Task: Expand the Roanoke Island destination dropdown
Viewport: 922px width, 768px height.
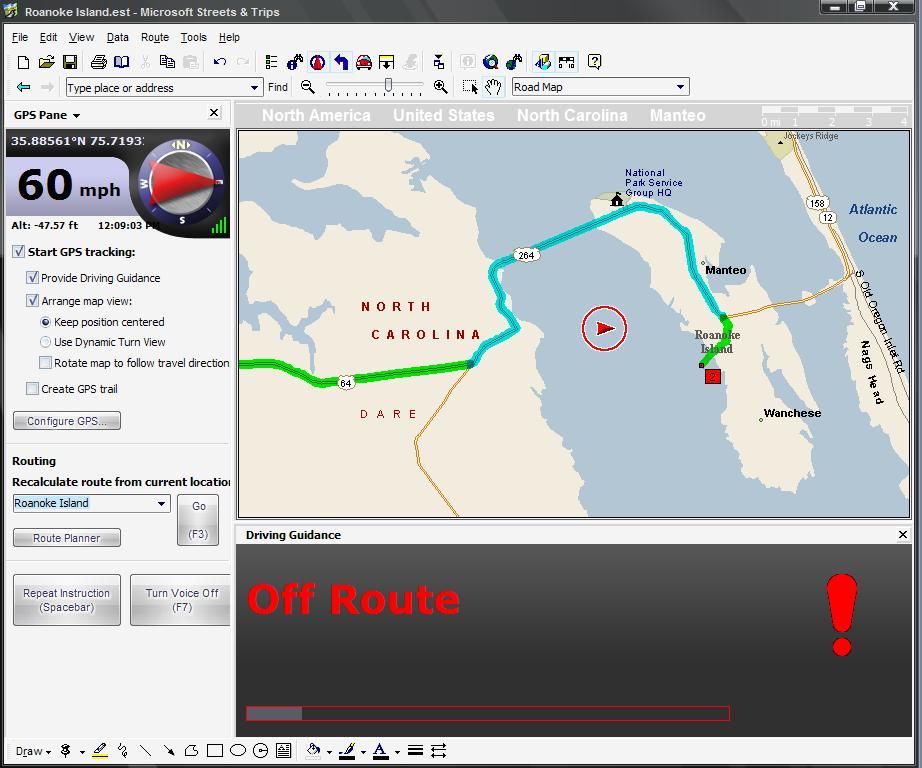Action: tap(161, 503)
